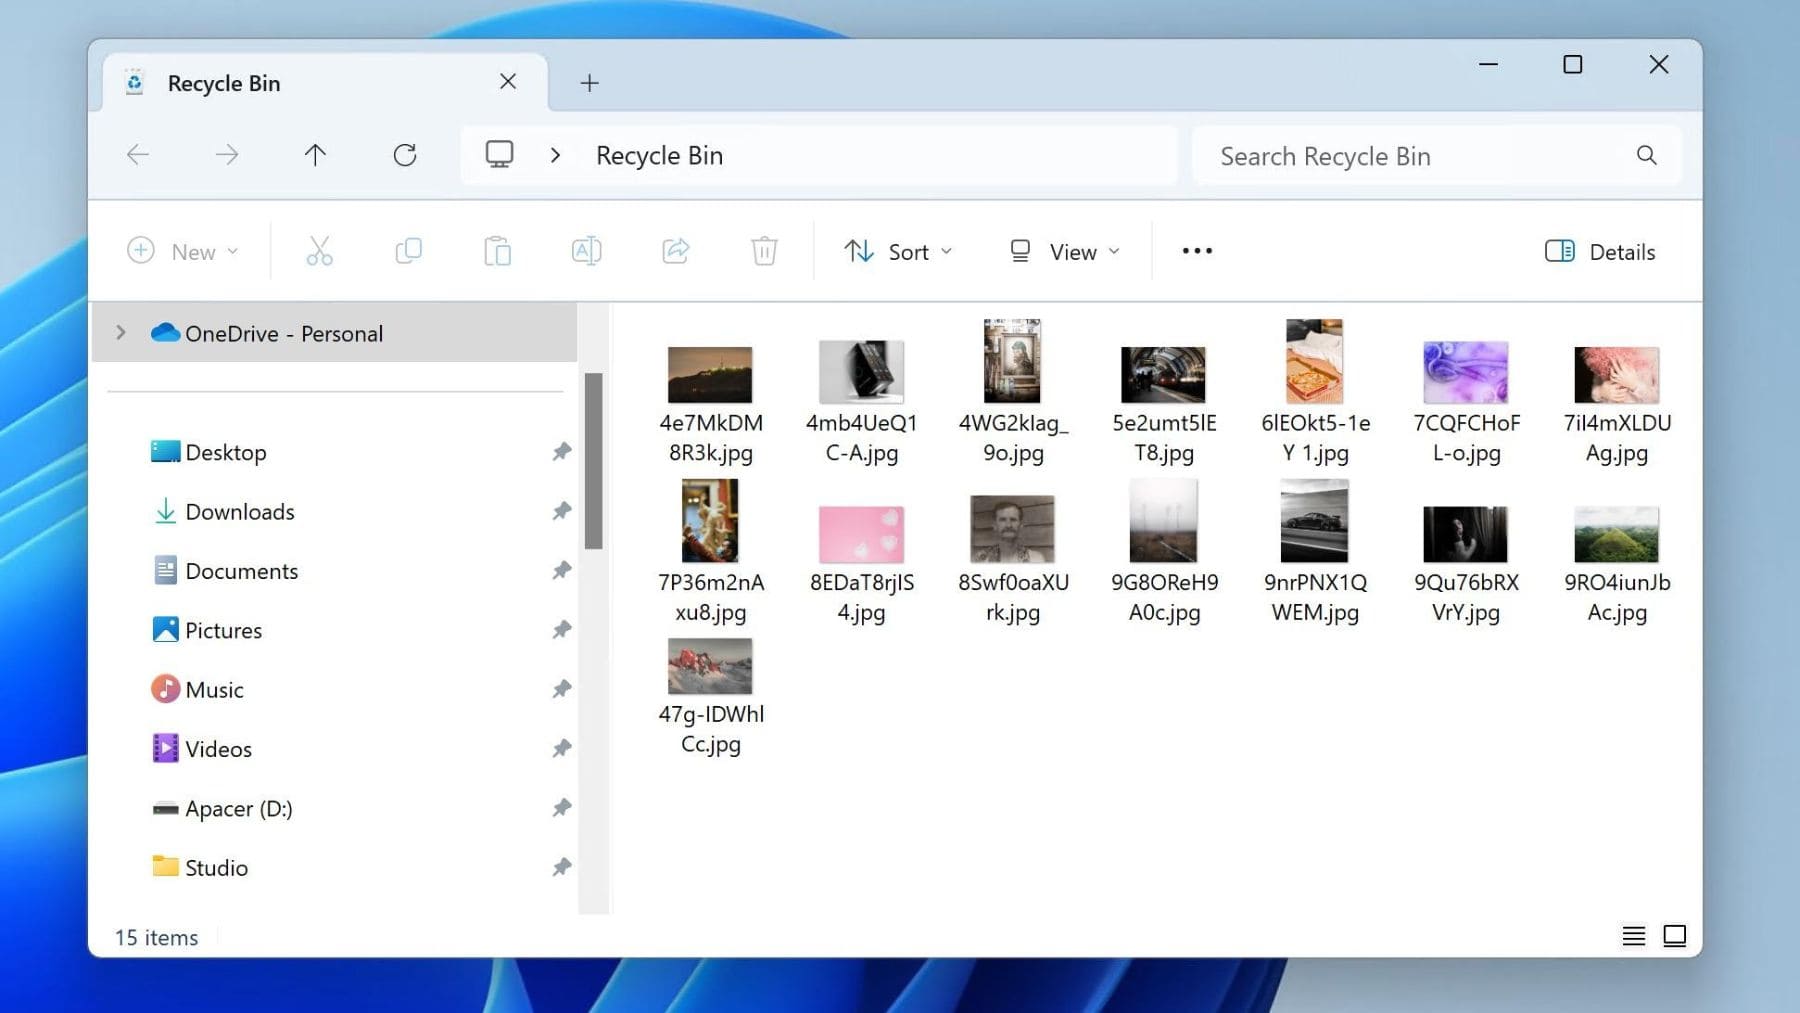
Task: Add a new tab with plus
Action: (589, 83)
